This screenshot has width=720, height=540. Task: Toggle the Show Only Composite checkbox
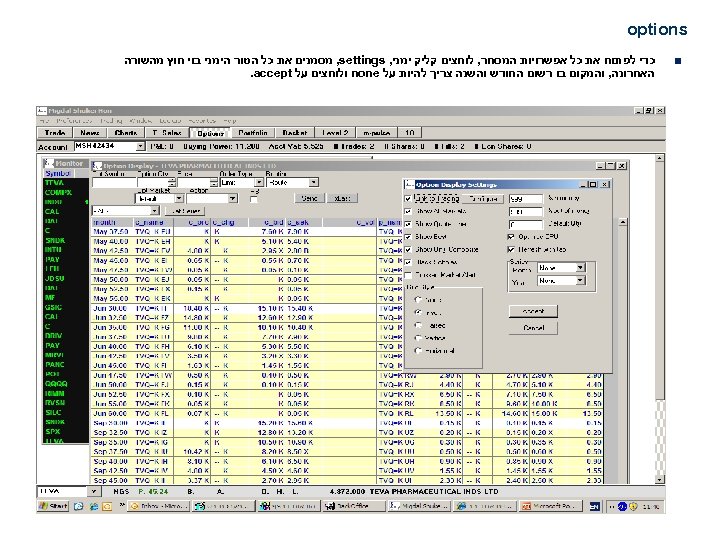click(408, 250)
